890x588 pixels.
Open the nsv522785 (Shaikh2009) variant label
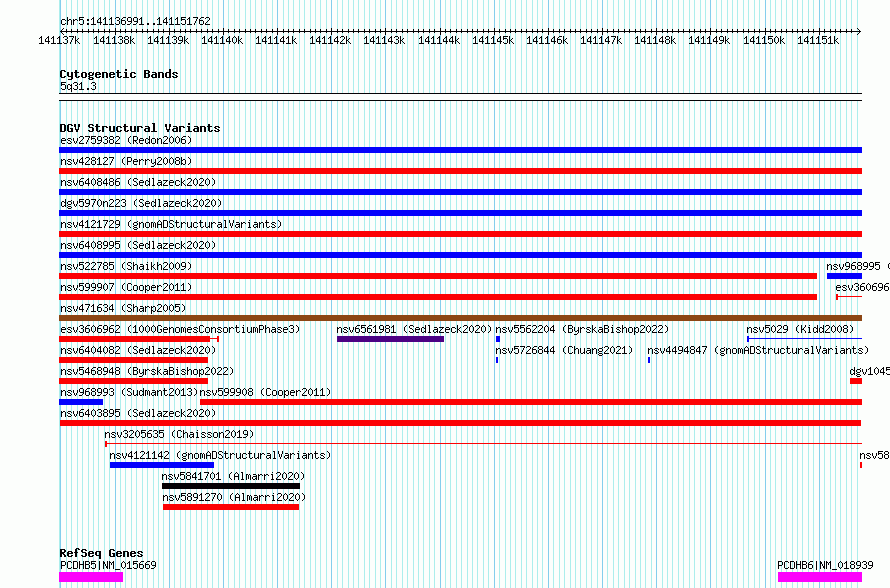(x=126, y=266)
